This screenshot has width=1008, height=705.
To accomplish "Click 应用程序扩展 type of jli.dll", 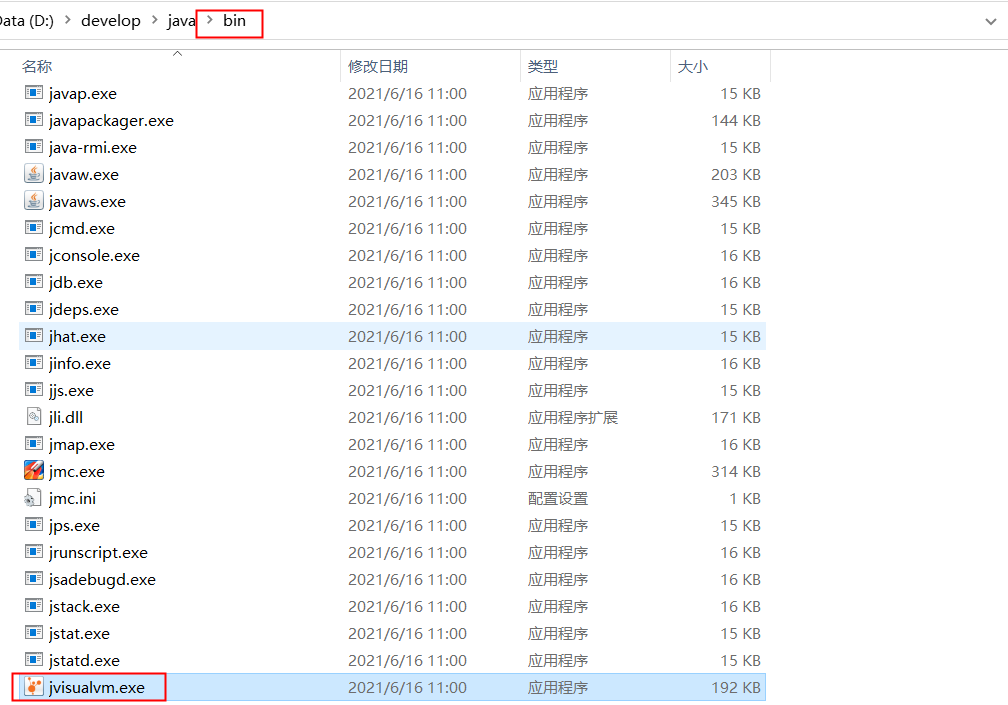I will (573, 418).
